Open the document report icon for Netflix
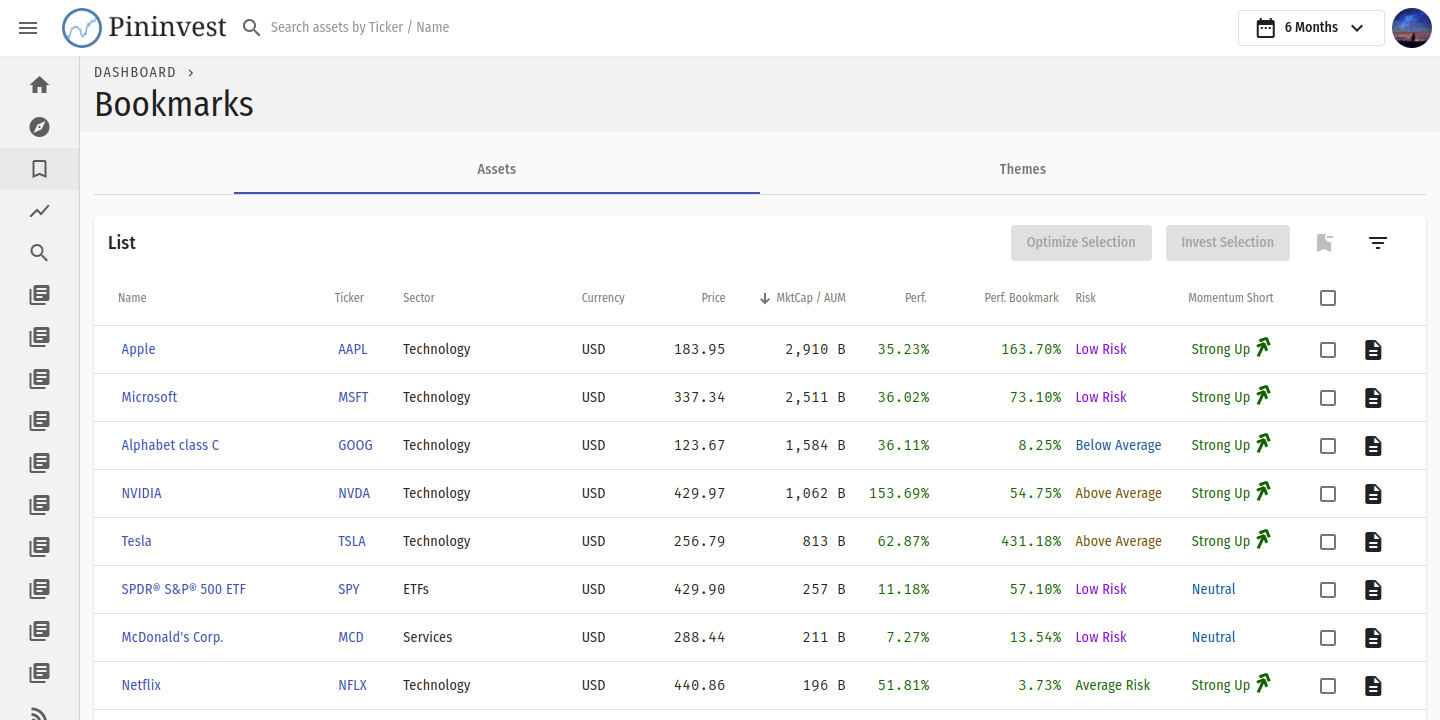1440x720 pixels. [x=1373, y=686]
